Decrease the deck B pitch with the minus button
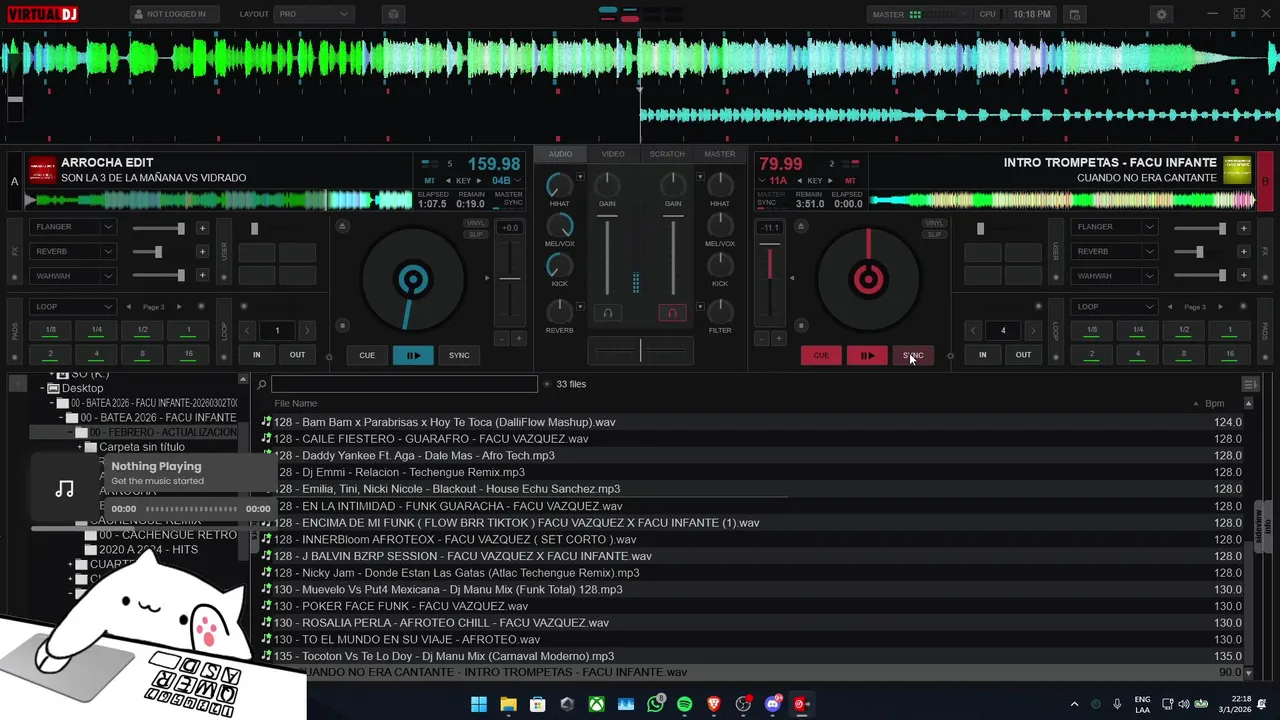 pyautogui.click(x=762, y=339)
